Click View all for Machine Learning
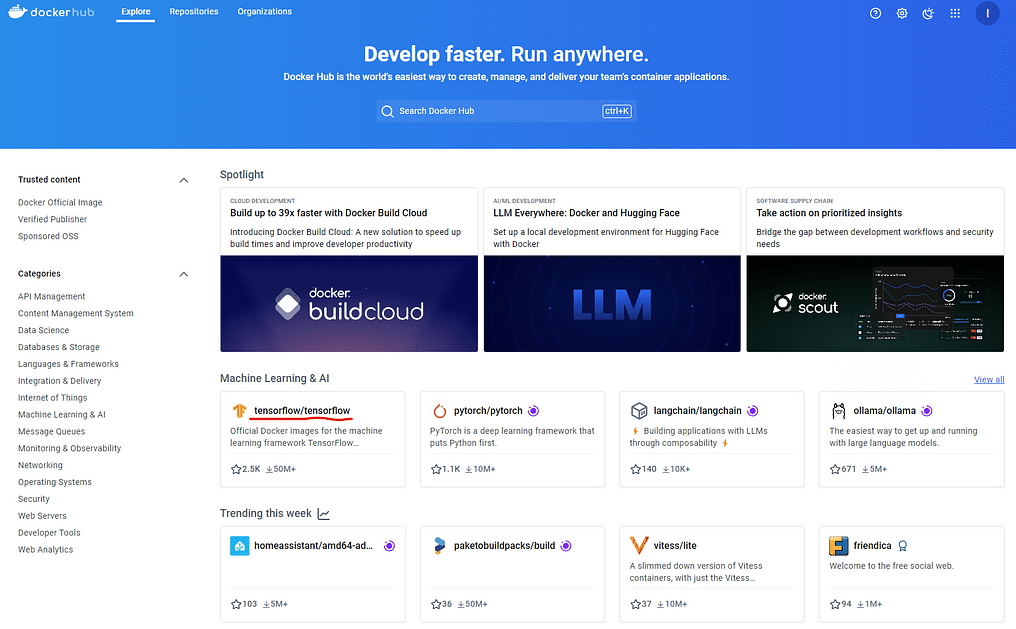 click(x=989, y=380)
